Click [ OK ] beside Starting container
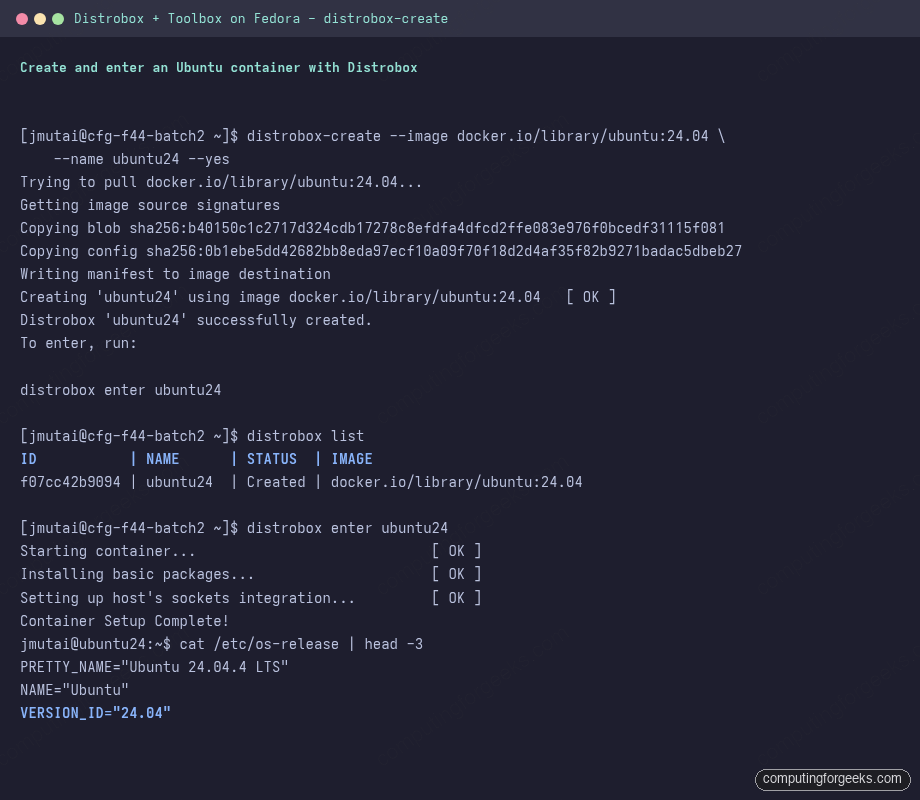920x800 pixels. pyautogui.click(x=456, y=551)
